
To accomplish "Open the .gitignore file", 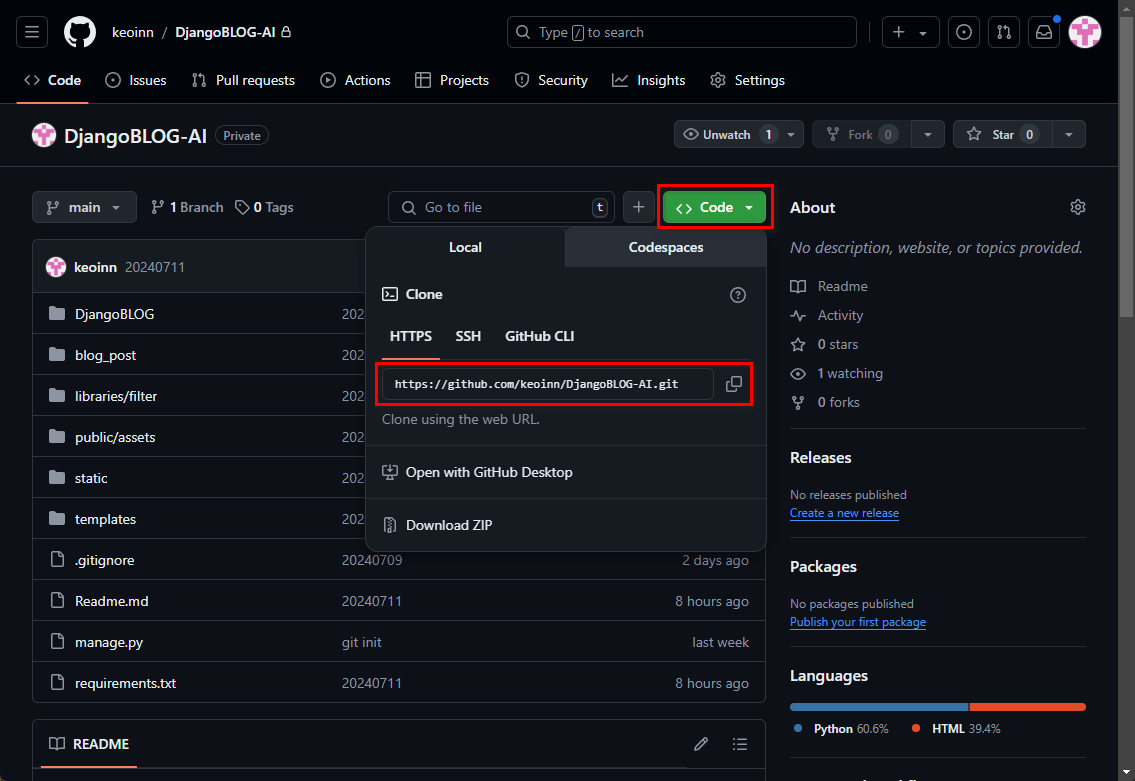I will 104,560.
